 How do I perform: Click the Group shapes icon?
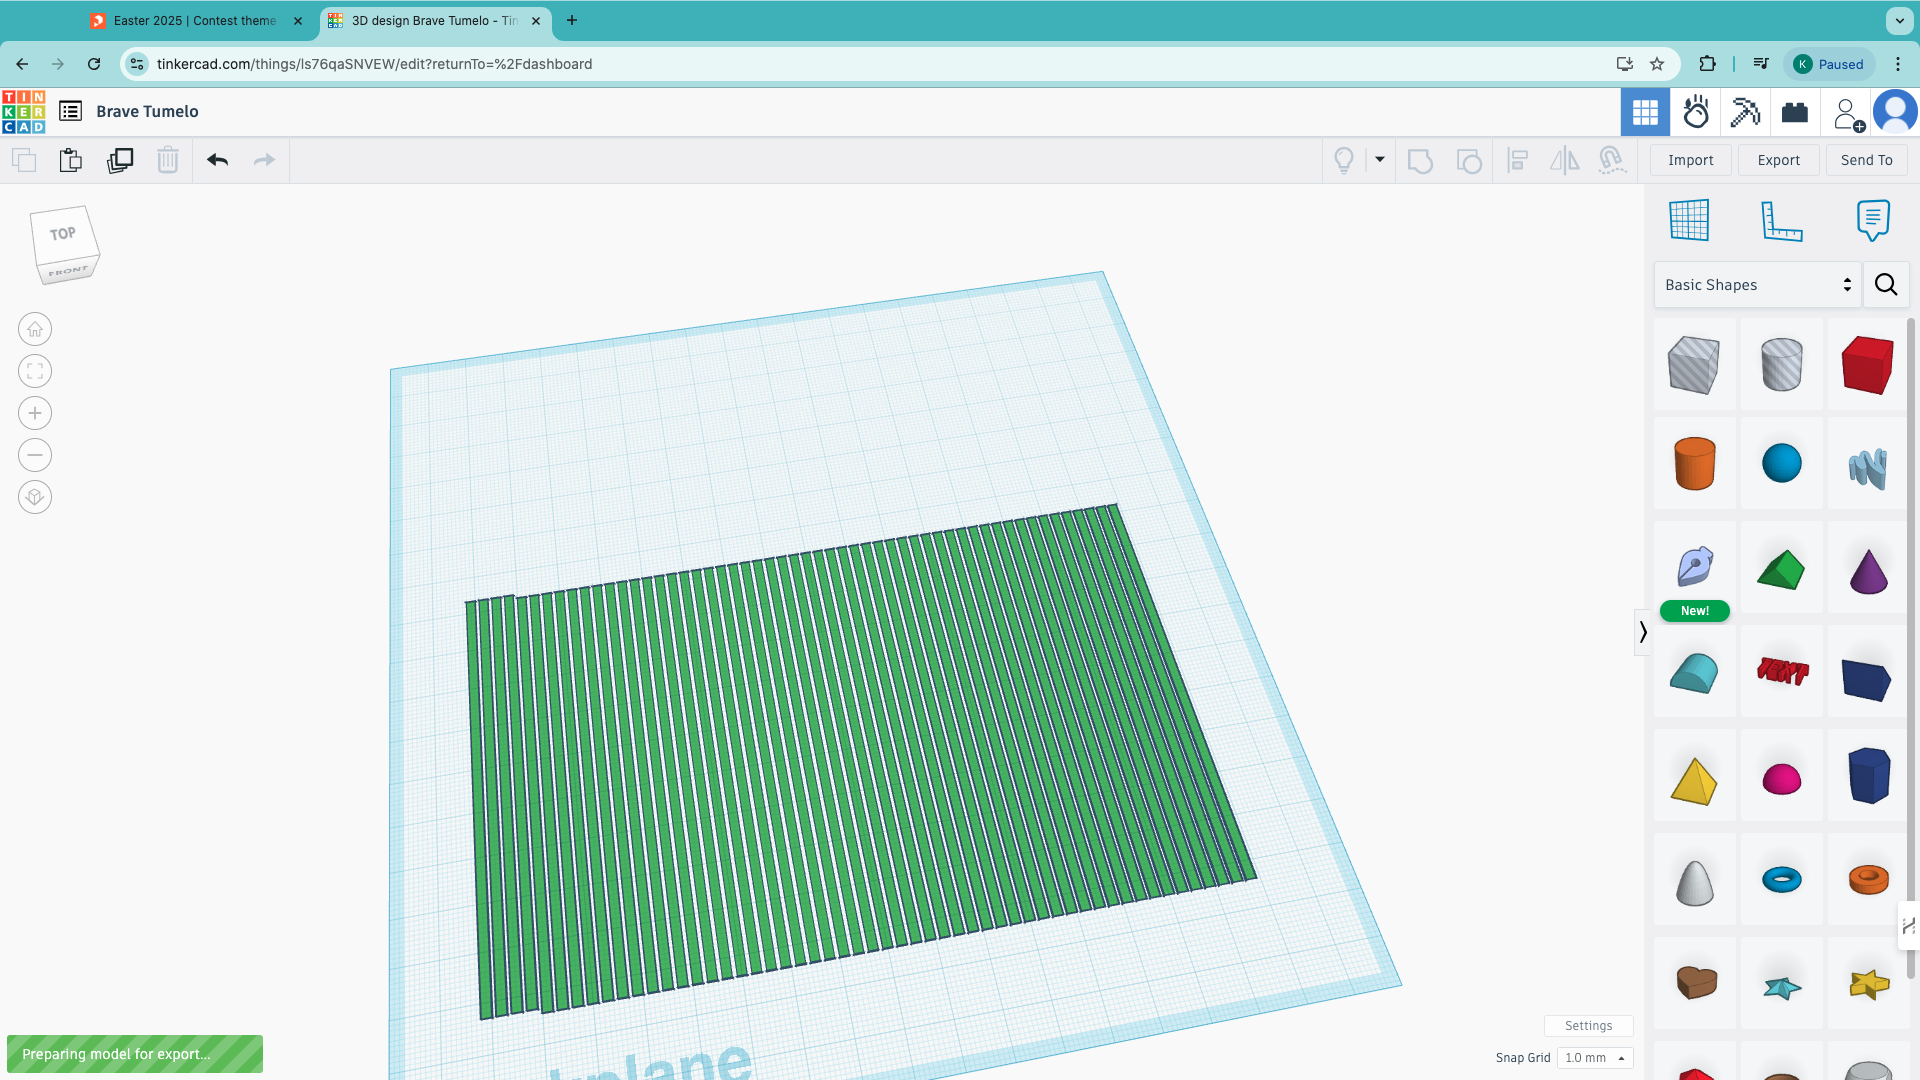click(1420, 160)
